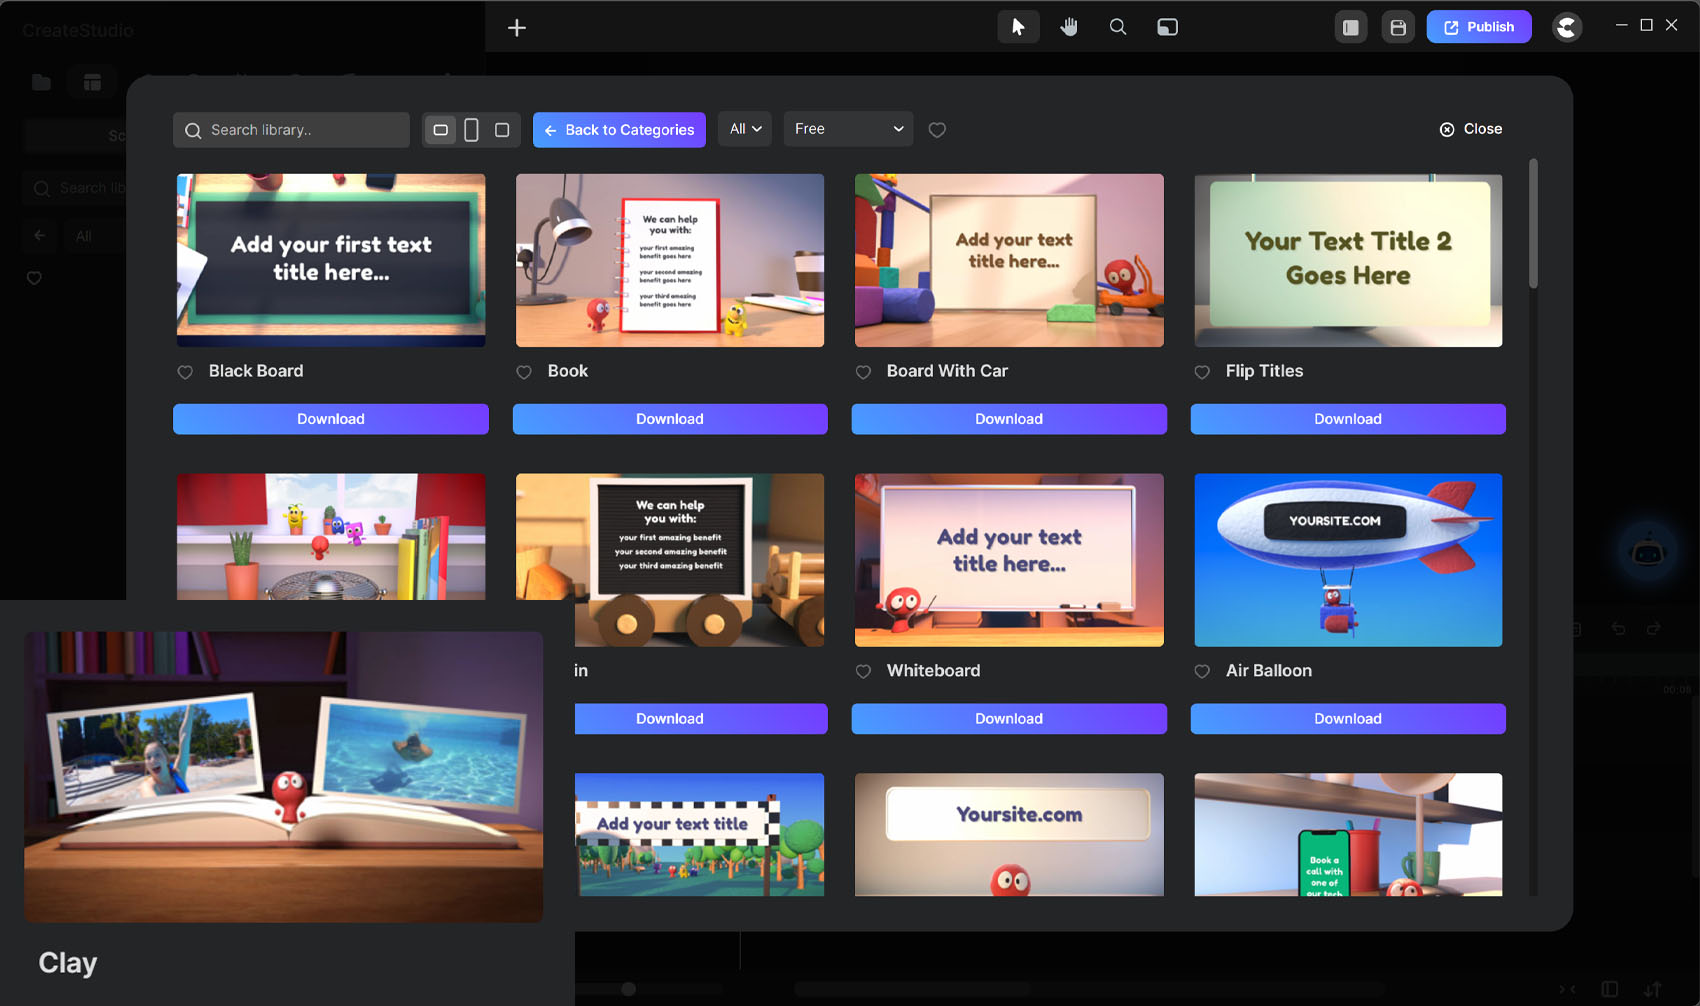The height and width of the screenshot is (1006, 1700).
Task: Add new item with plus icon
Action: 517,28
